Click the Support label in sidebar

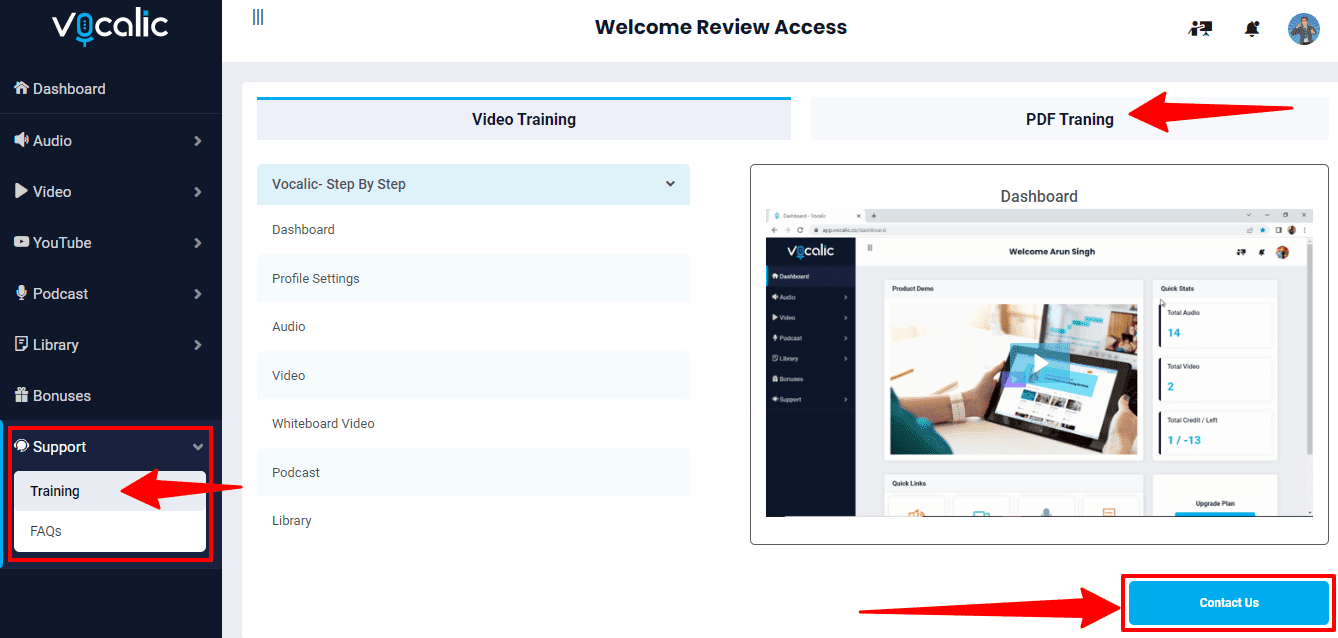[59, 447]
